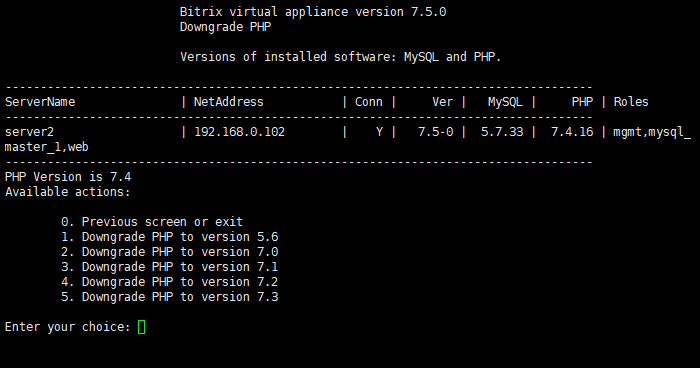Click the Roles column header
The image size is (700, 368).
point(631,102)
